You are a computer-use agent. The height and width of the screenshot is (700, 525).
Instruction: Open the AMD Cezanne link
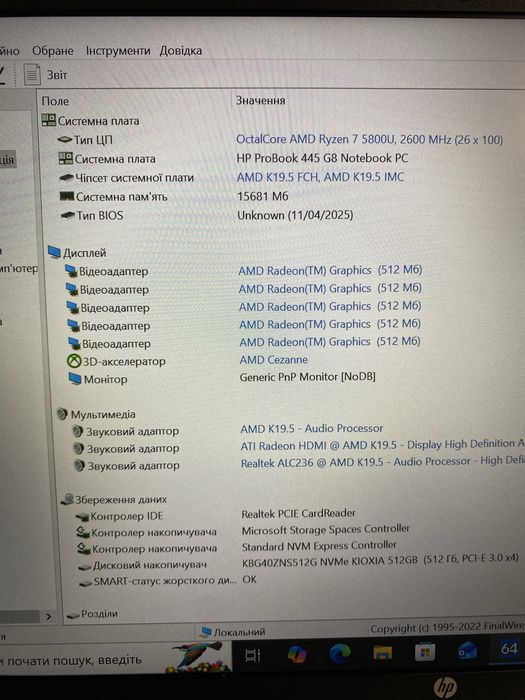coord(274,360)
